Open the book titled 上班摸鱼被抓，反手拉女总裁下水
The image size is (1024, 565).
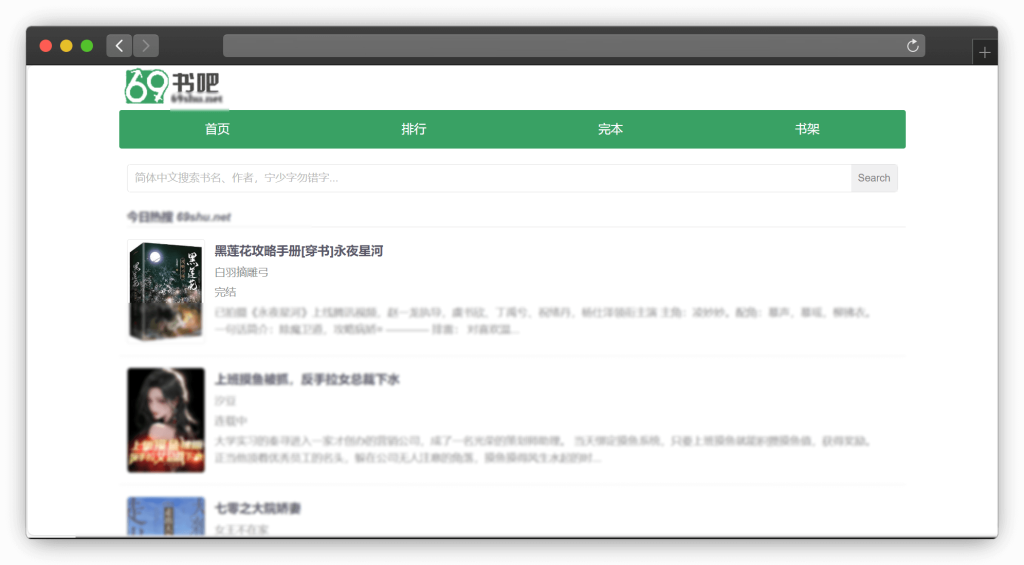[307, 379]
